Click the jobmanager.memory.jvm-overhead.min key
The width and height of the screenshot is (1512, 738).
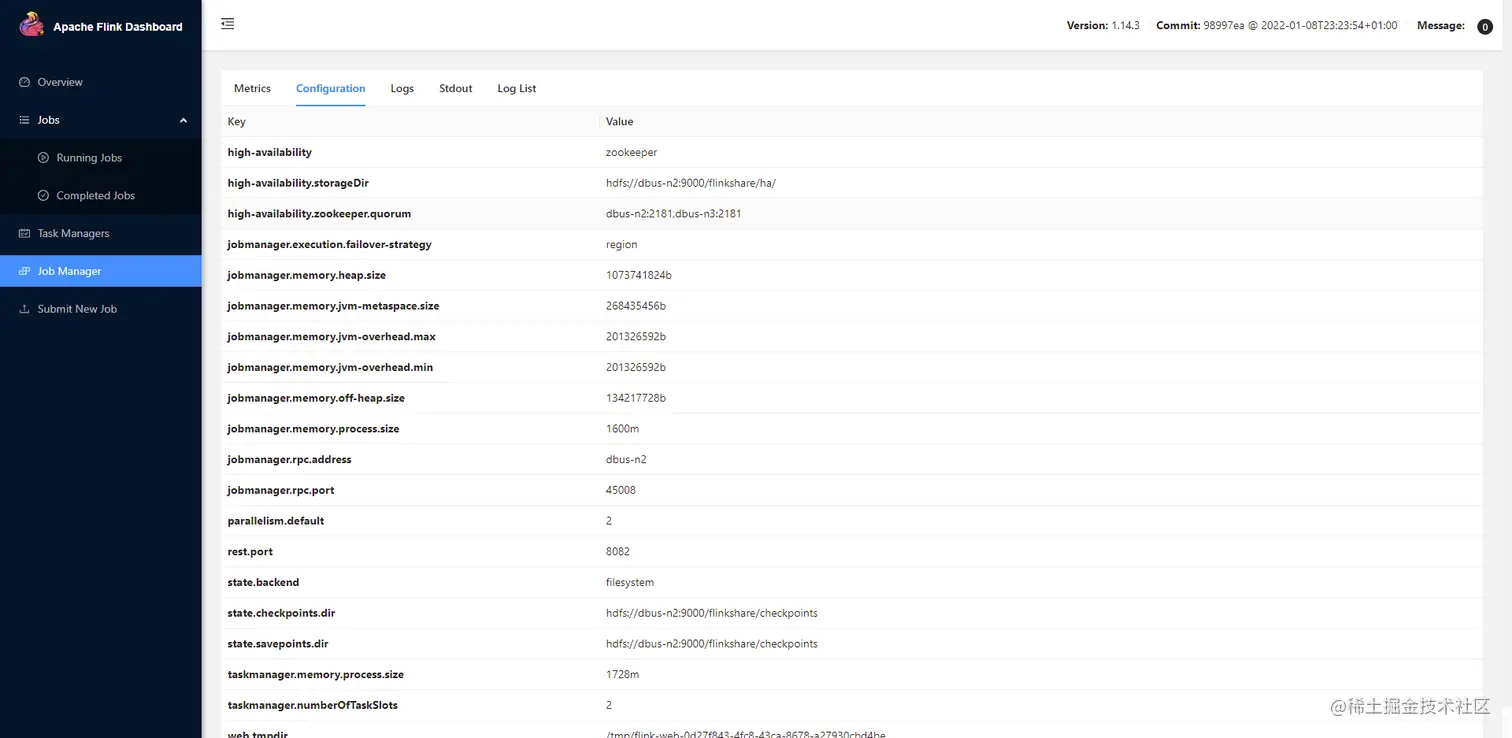[331, 367]
